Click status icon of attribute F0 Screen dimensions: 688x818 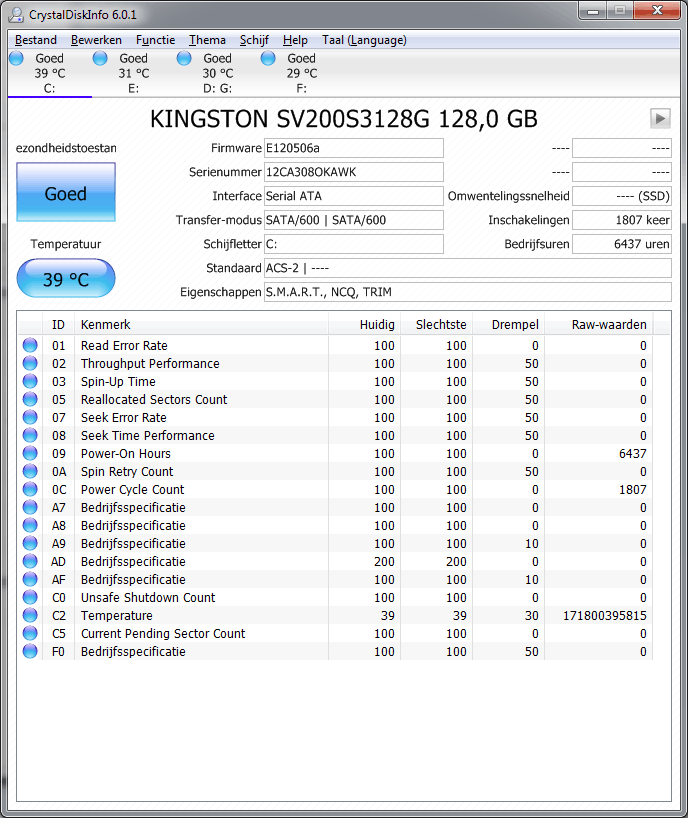click(x=30, y=651)
